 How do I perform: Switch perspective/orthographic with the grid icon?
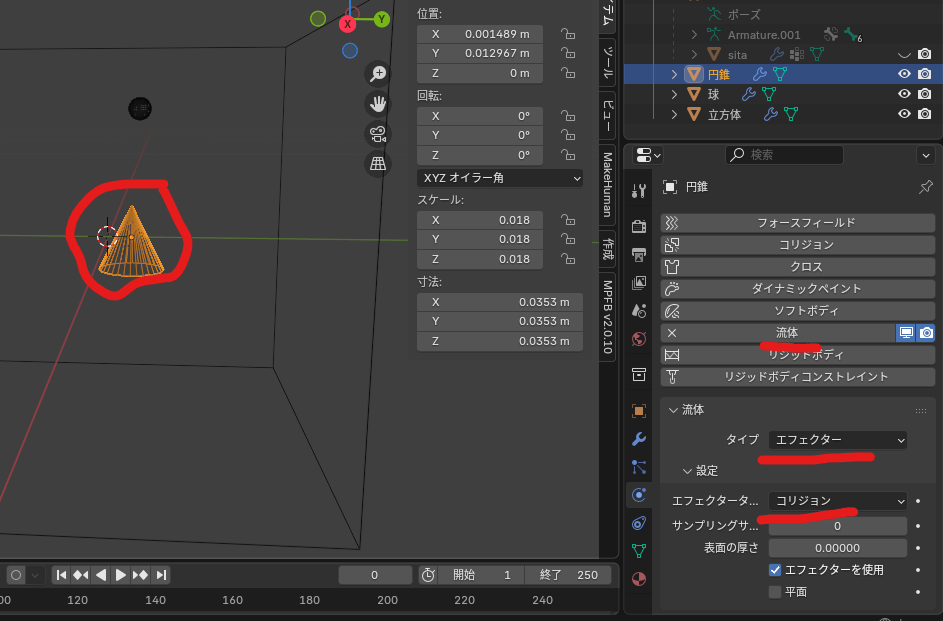(x=378, y=164)
